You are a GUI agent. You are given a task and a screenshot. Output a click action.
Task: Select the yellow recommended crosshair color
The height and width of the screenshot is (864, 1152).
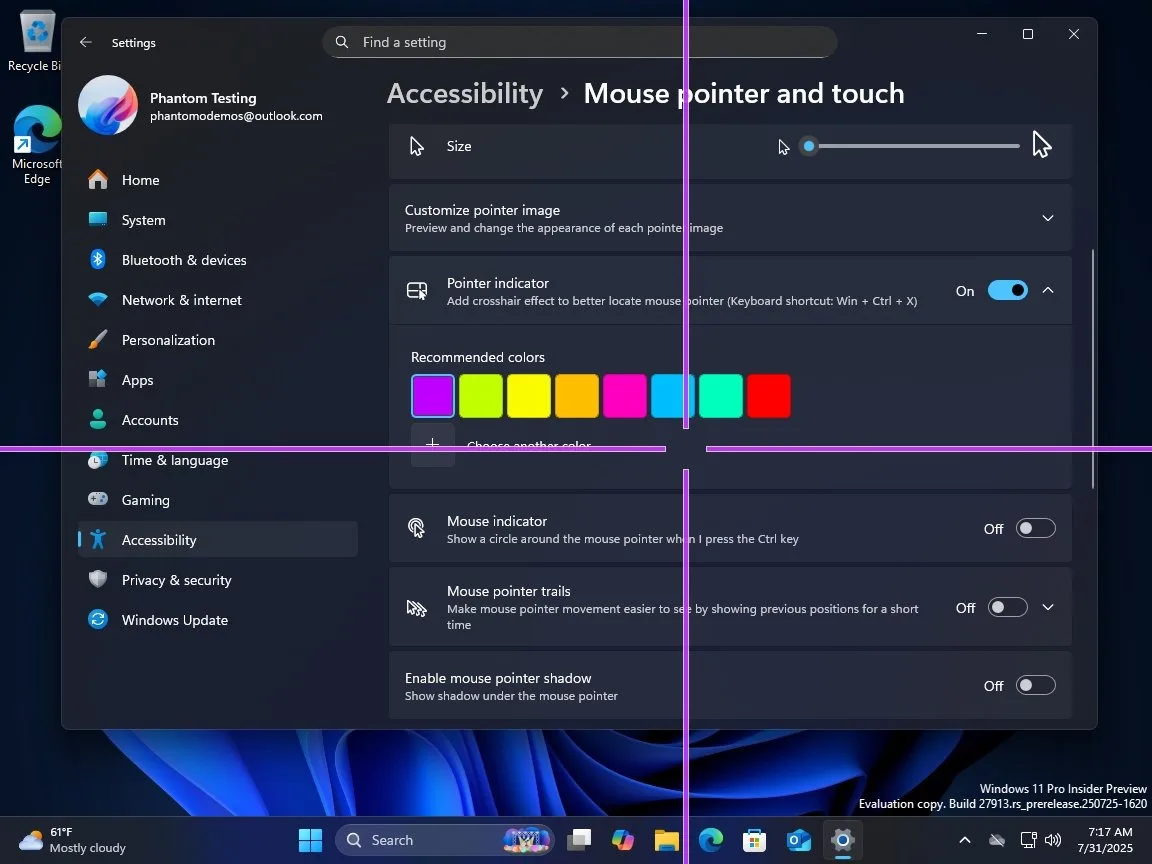[x=529, y=395]
